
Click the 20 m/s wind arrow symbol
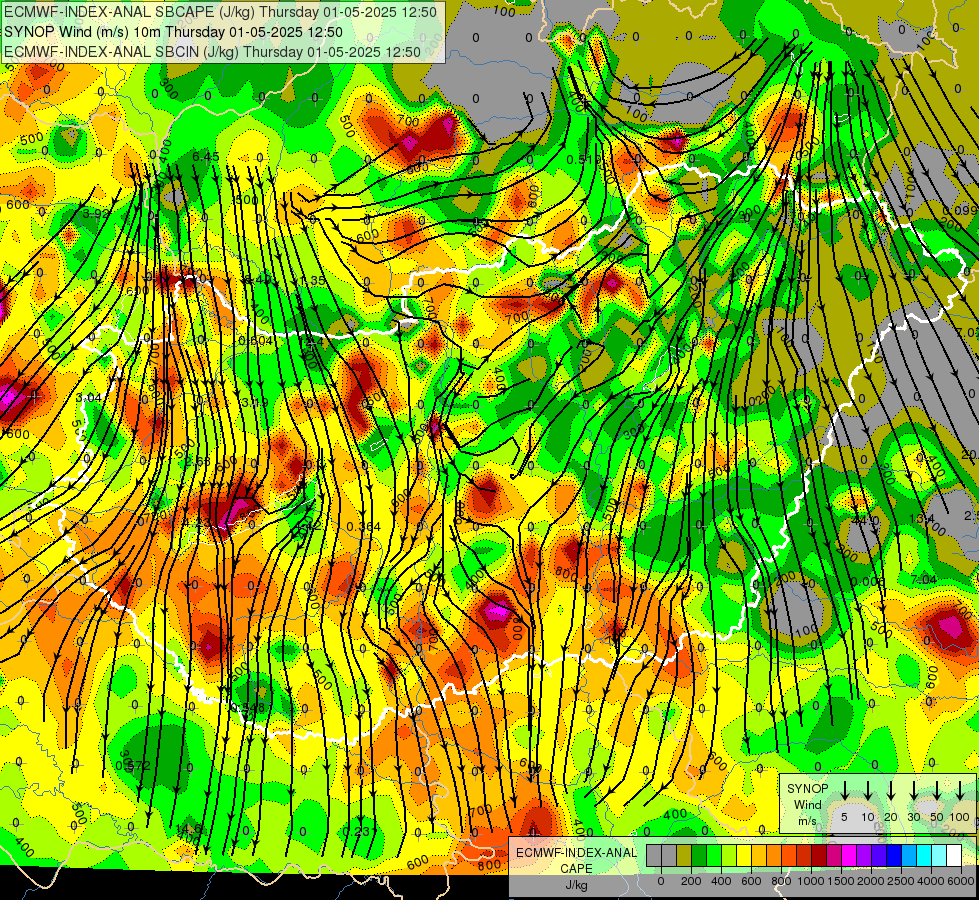[x=891, y=790]
